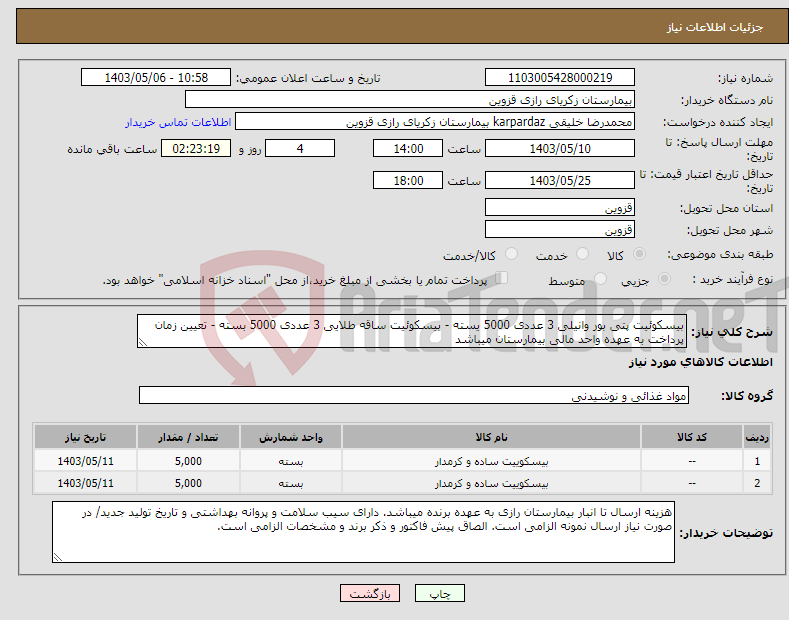The height and width of the screenshot is (620, 789).
Task: Click the شماره نیاز label
Action: 745,78
